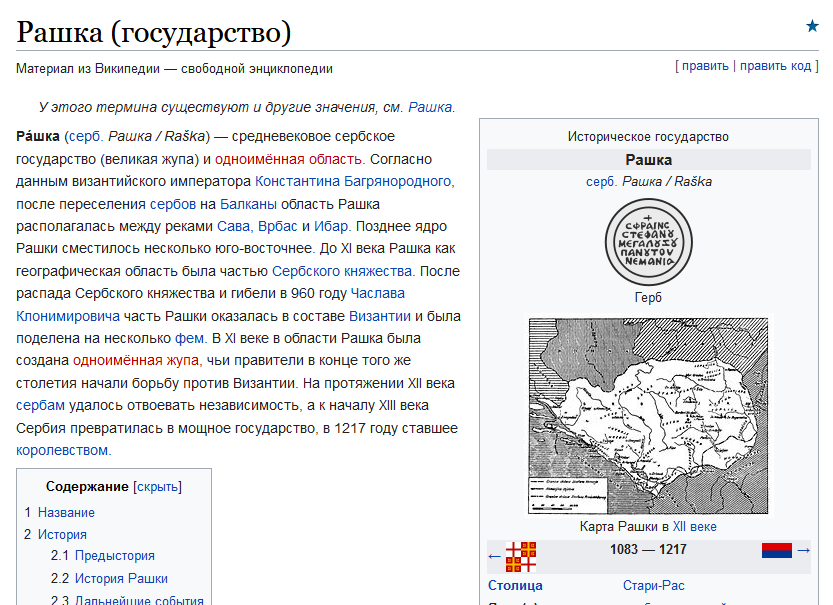Jump to contents item «История»

[x=62, y=535]
